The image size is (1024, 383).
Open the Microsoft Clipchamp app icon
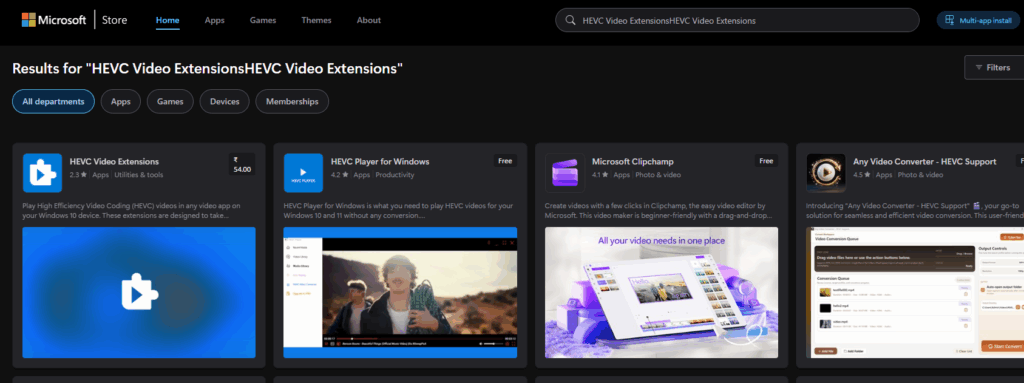tap(565, 173)
